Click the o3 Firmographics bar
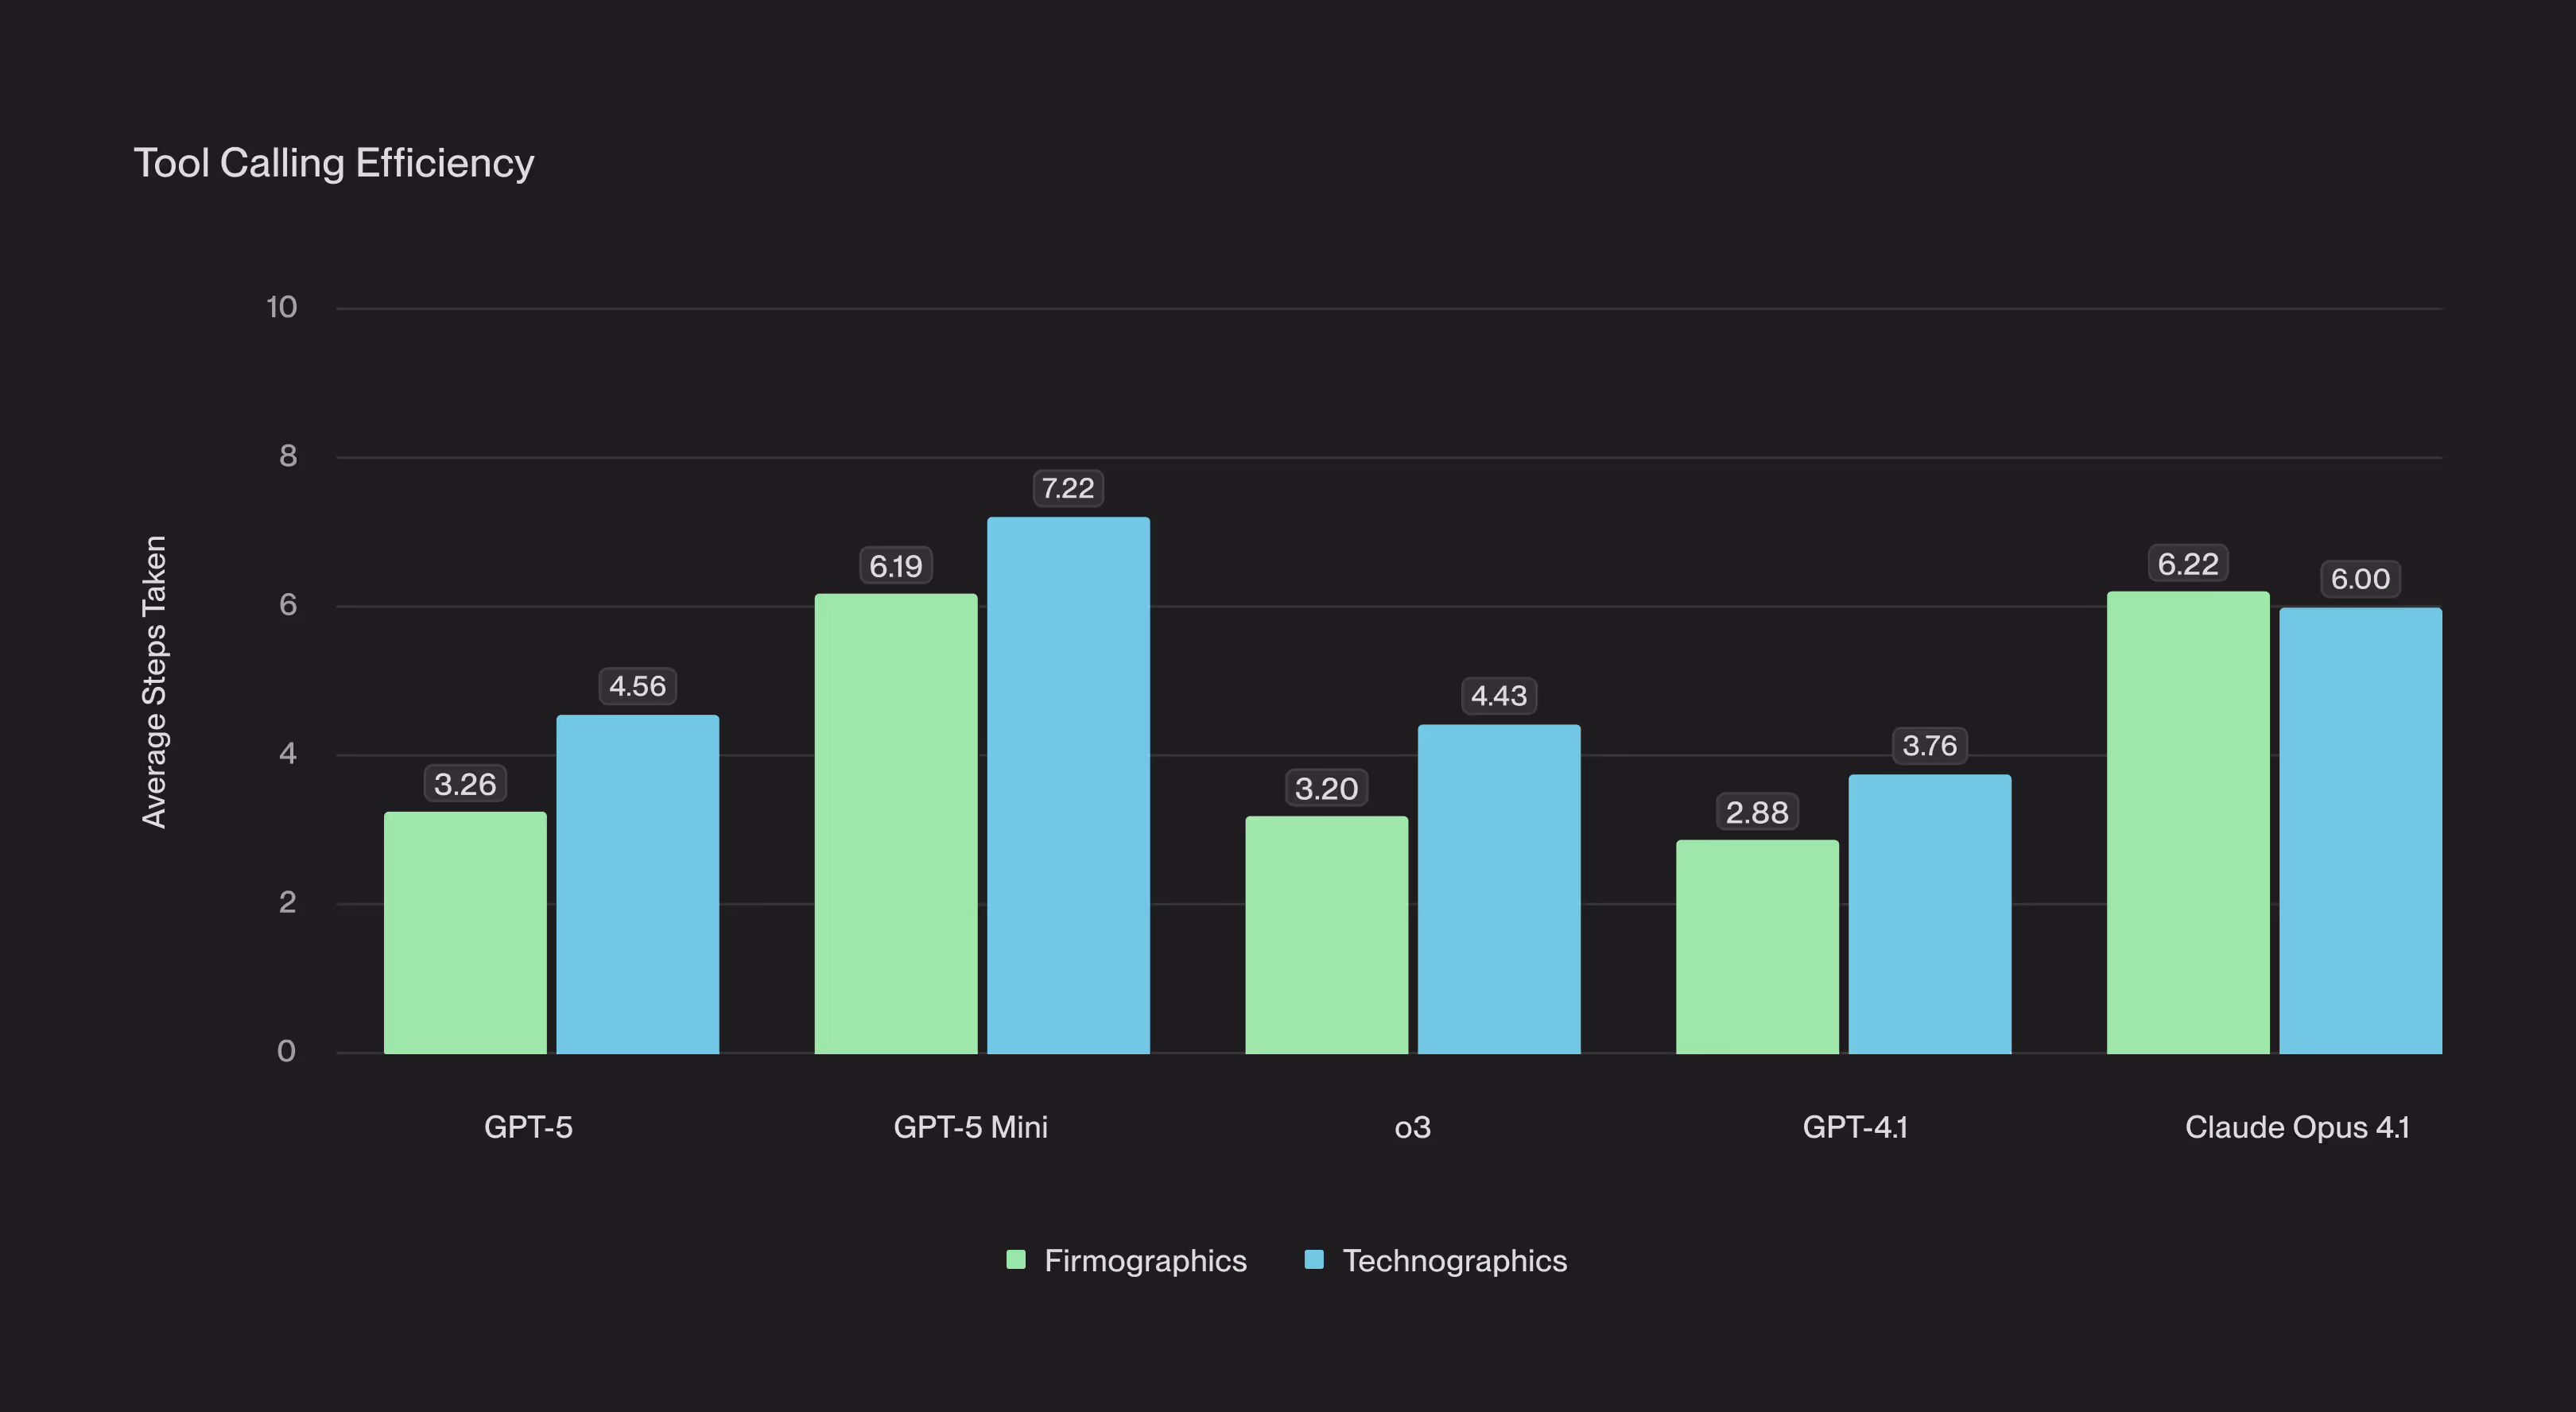2576x1412 pixels. (1326, 935)
